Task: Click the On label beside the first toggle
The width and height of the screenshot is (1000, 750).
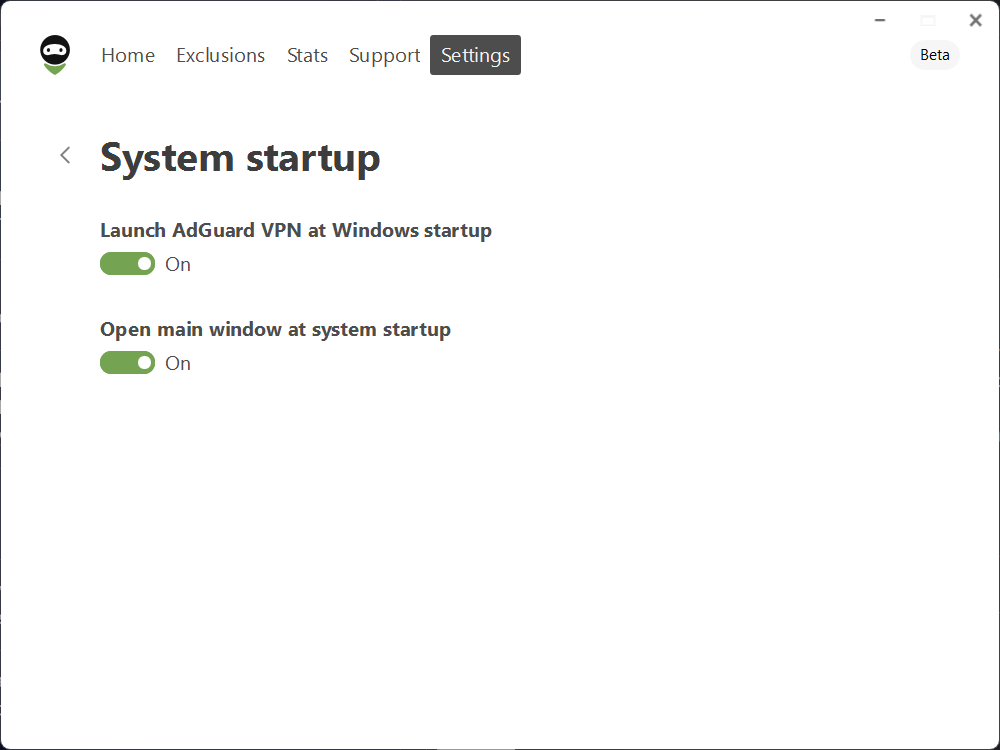Action: (178, 264)
